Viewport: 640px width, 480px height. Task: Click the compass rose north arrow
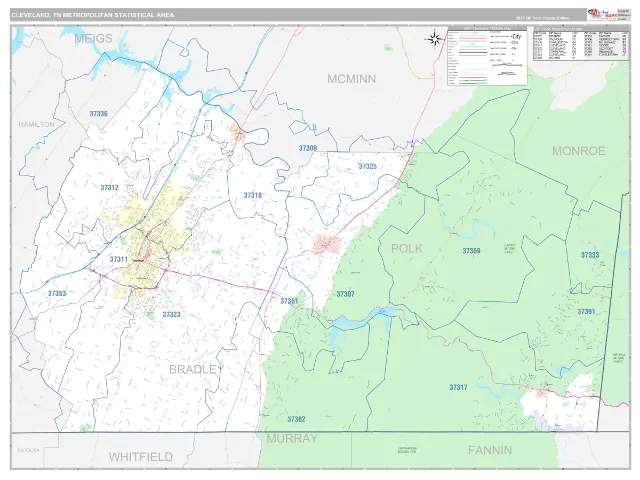point(434,40)
